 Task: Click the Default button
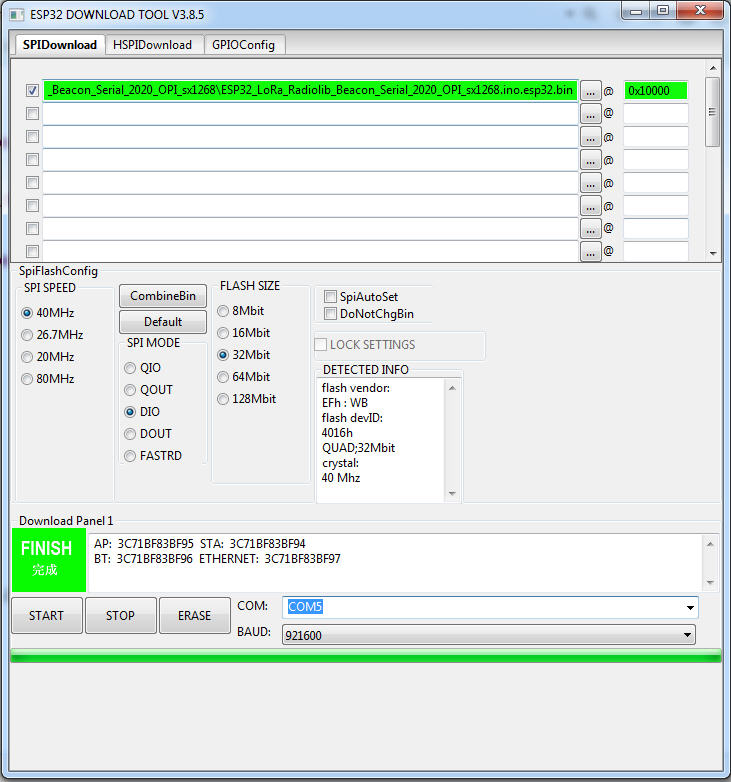163,322
